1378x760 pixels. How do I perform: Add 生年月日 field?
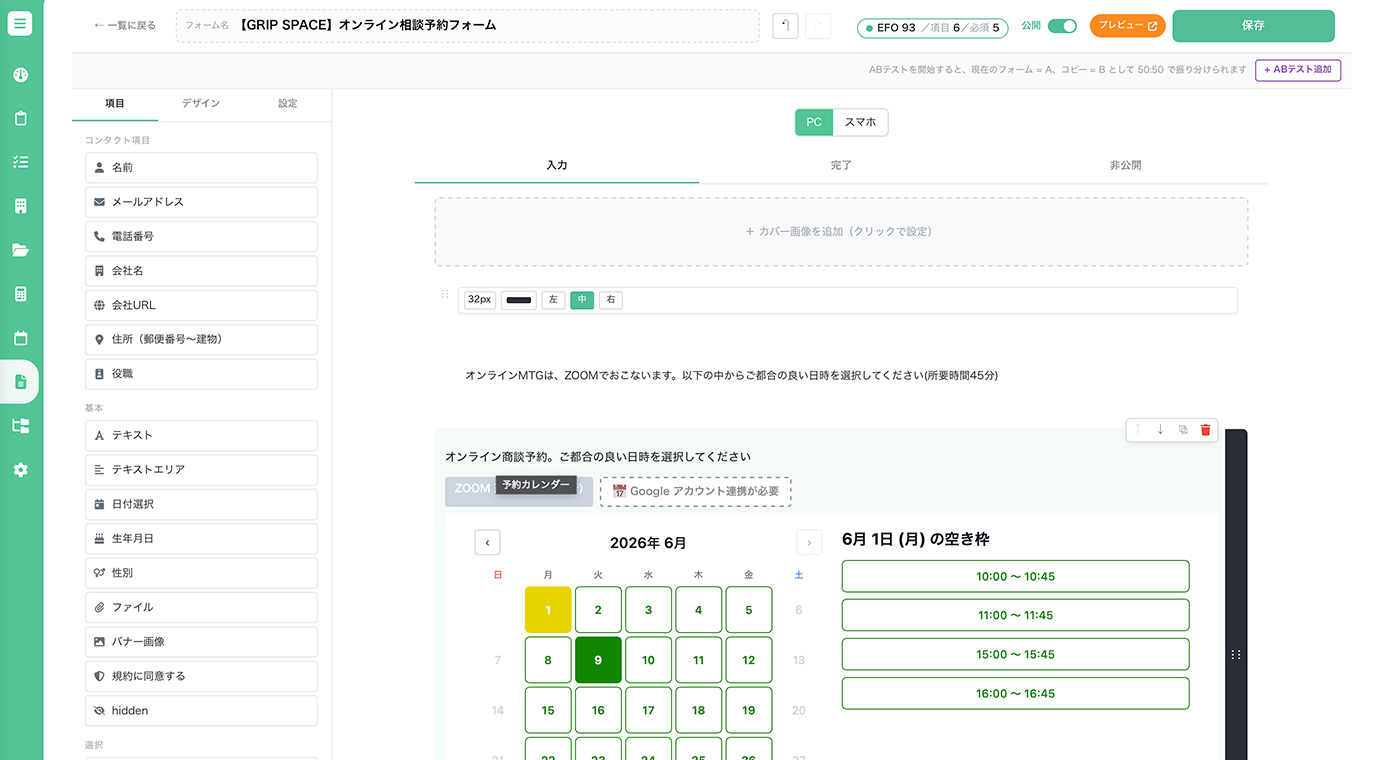tap(201, 539)
